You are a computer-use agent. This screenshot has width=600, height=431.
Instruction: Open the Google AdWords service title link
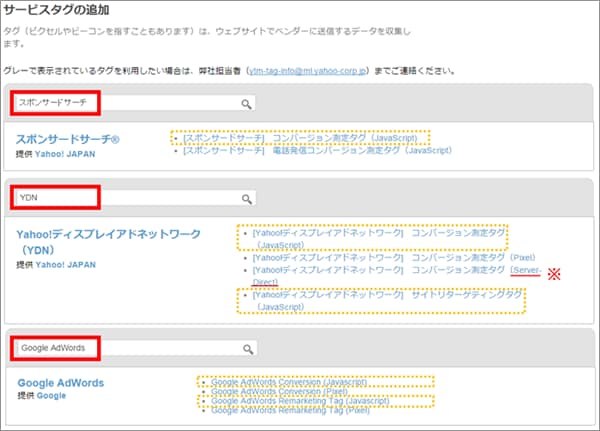(x=61, y=383)
